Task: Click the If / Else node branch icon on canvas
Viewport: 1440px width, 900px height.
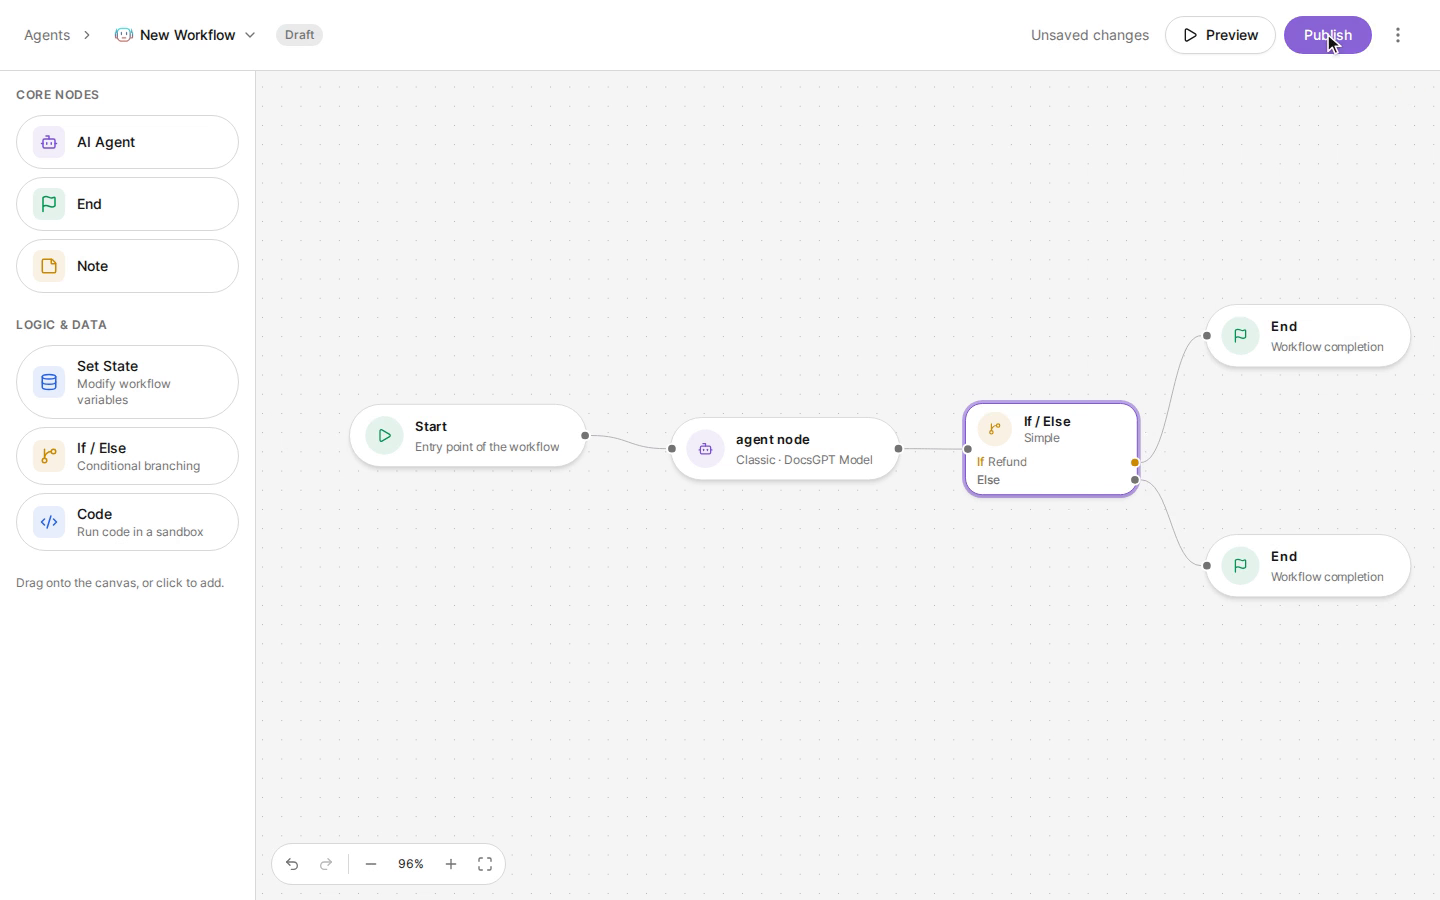Action: click(x=994, y=429)
